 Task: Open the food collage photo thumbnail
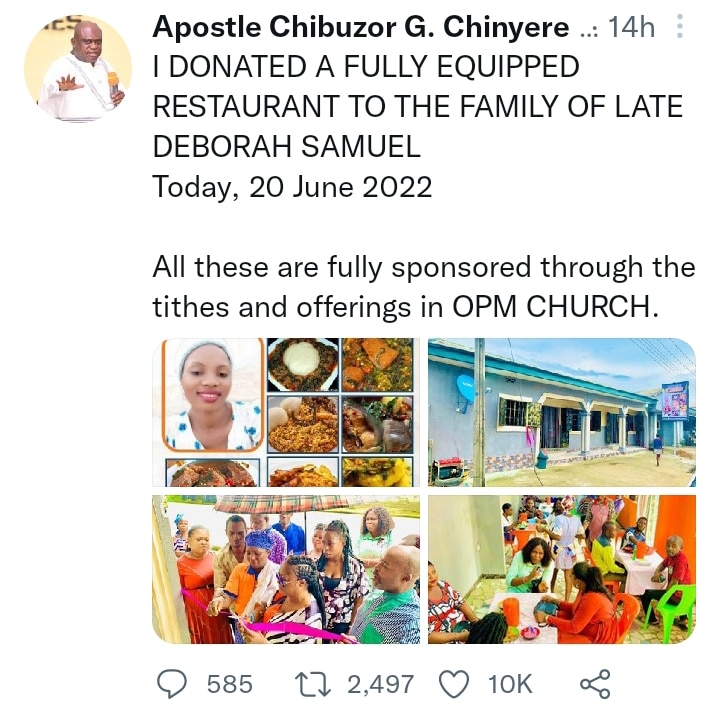[x=288, y=412]
